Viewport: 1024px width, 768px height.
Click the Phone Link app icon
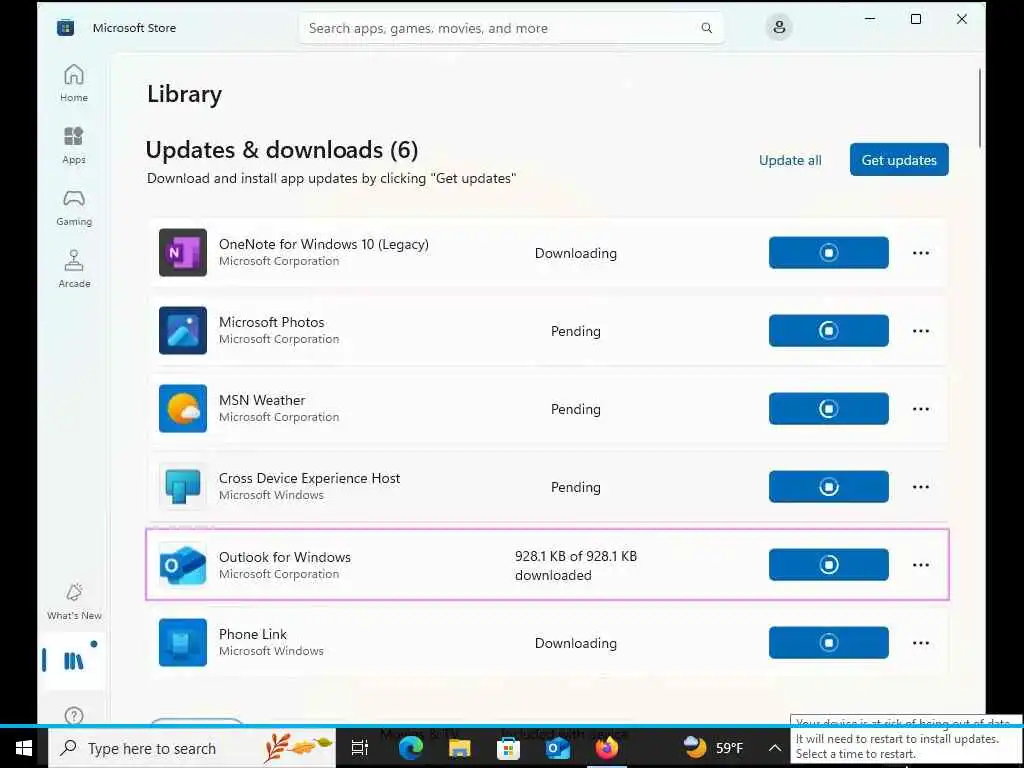coord(183,643)
